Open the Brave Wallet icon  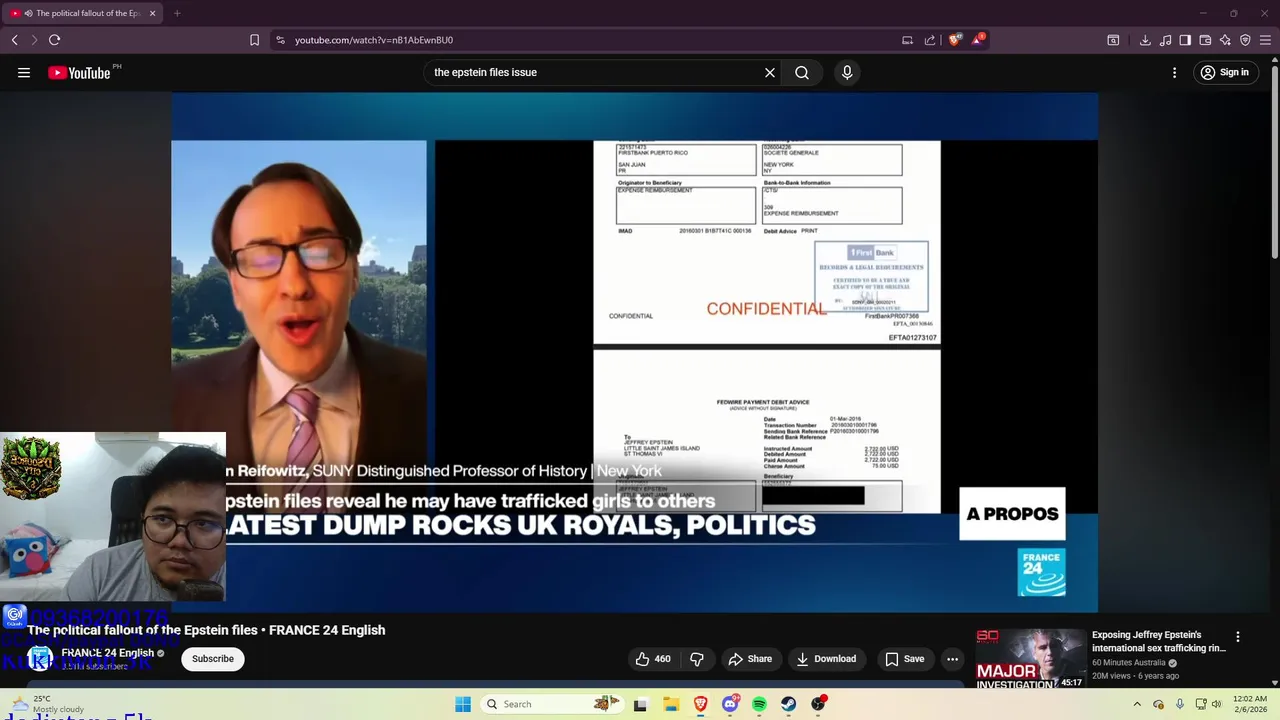coord(1205,40)
